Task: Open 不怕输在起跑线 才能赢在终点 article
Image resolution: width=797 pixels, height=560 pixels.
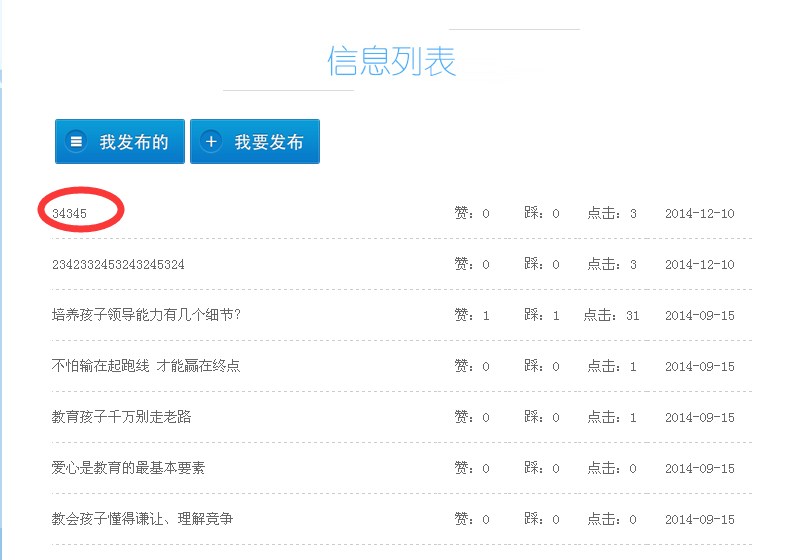Action: point(146,366)
